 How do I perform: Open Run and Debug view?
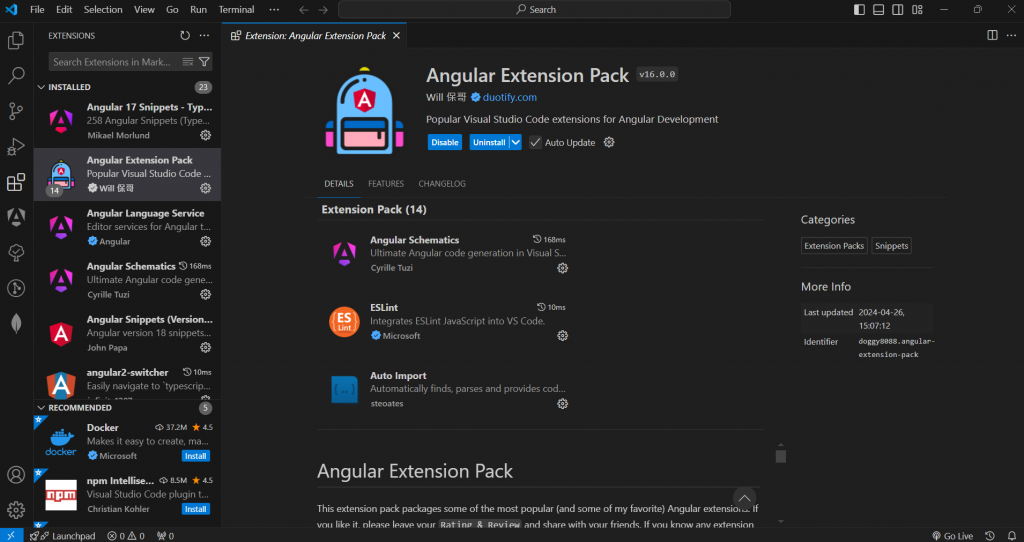click(16, 146)
